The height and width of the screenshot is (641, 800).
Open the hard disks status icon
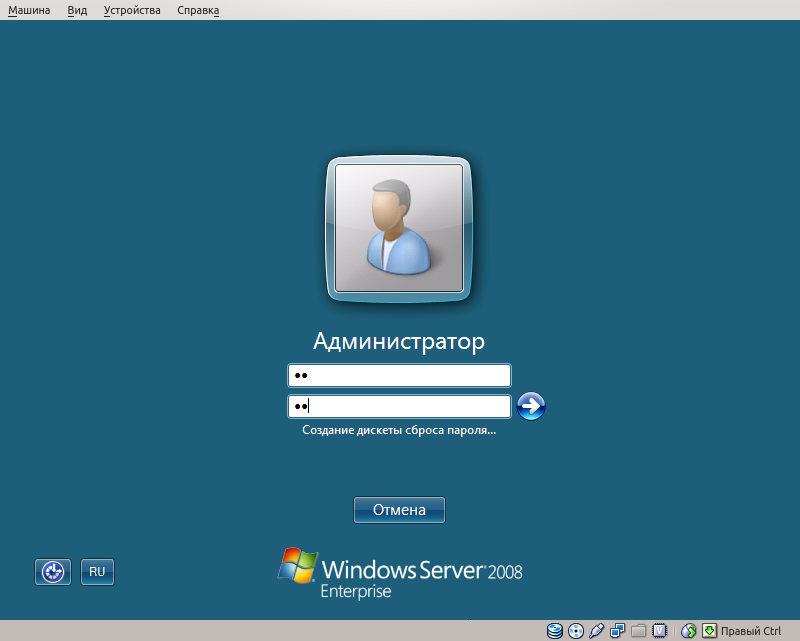(x=554, y=631)
